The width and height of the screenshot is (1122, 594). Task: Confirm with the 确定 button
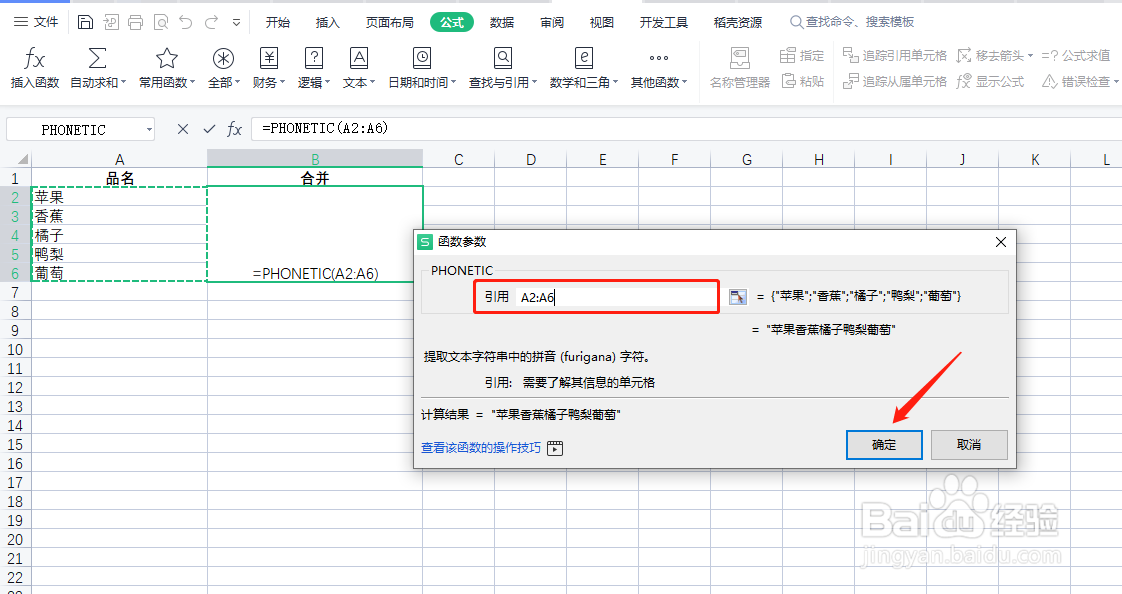(884, 445)
